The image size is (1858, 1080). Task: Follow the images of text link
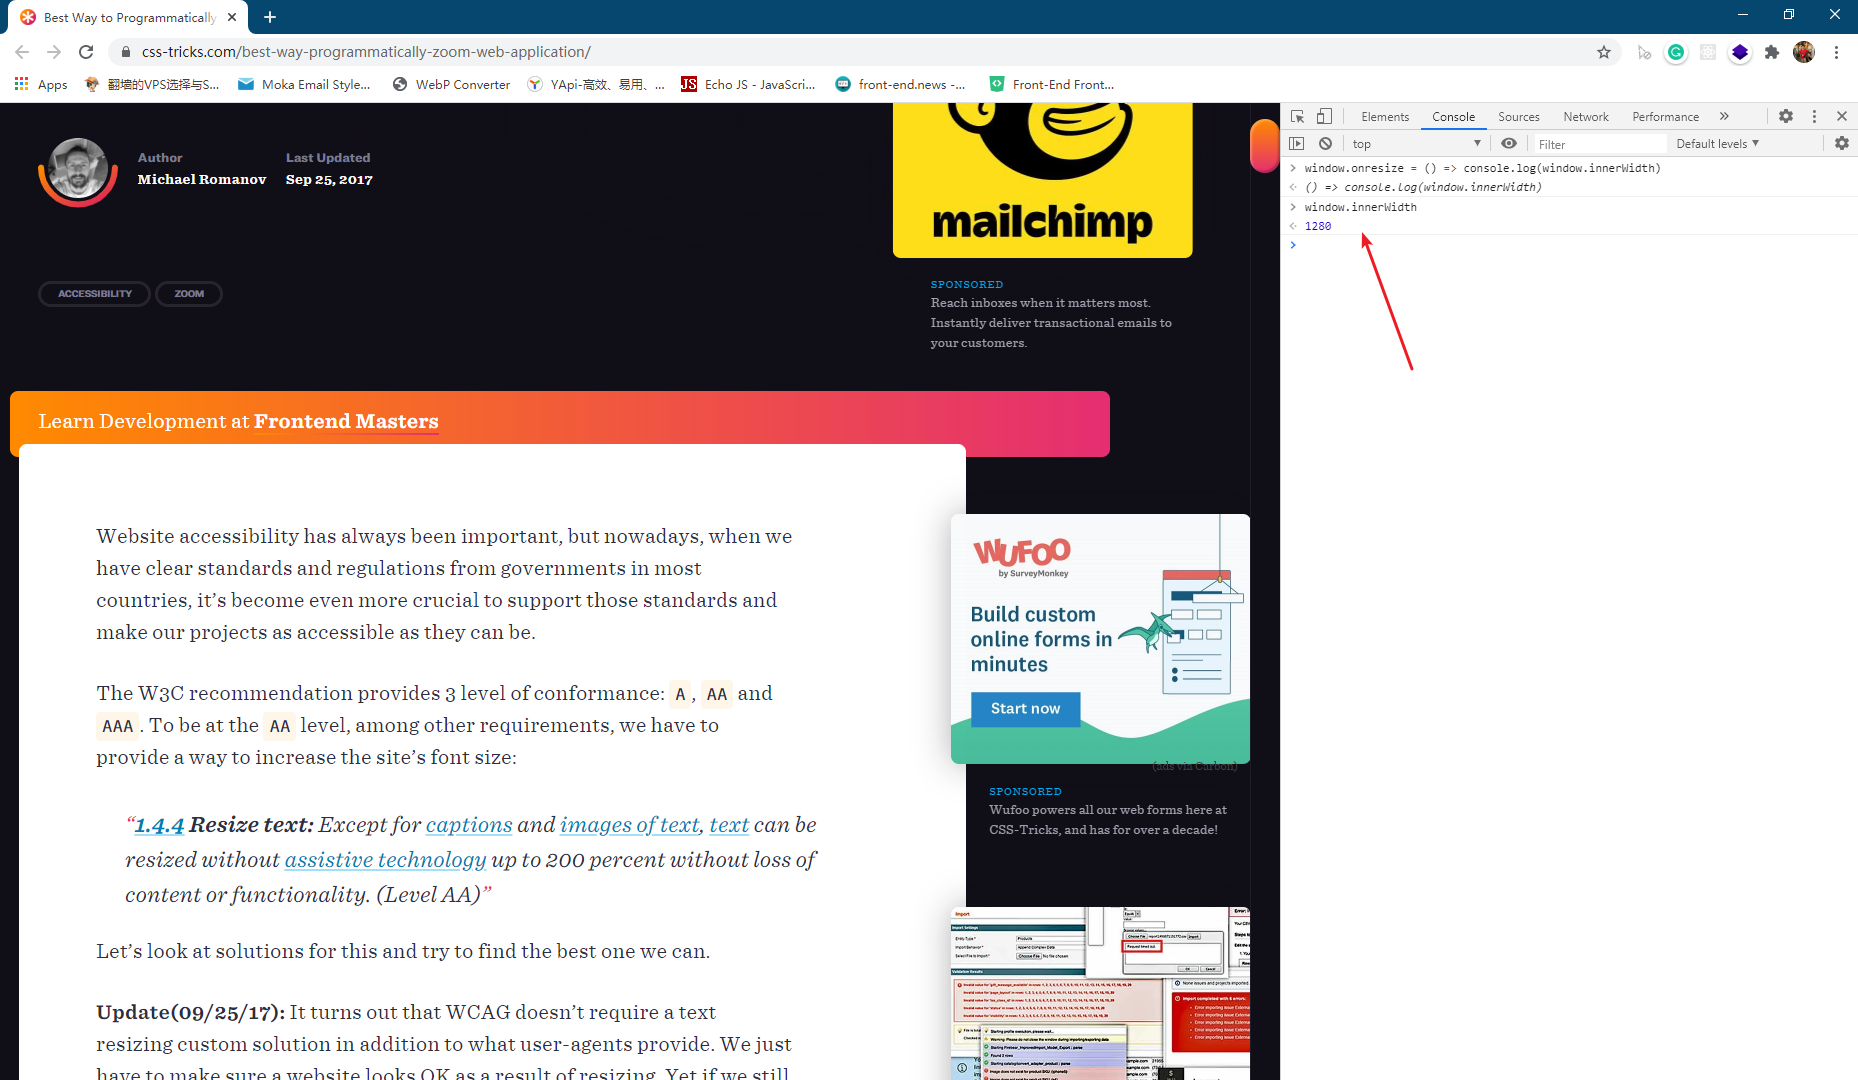point(630,825)
